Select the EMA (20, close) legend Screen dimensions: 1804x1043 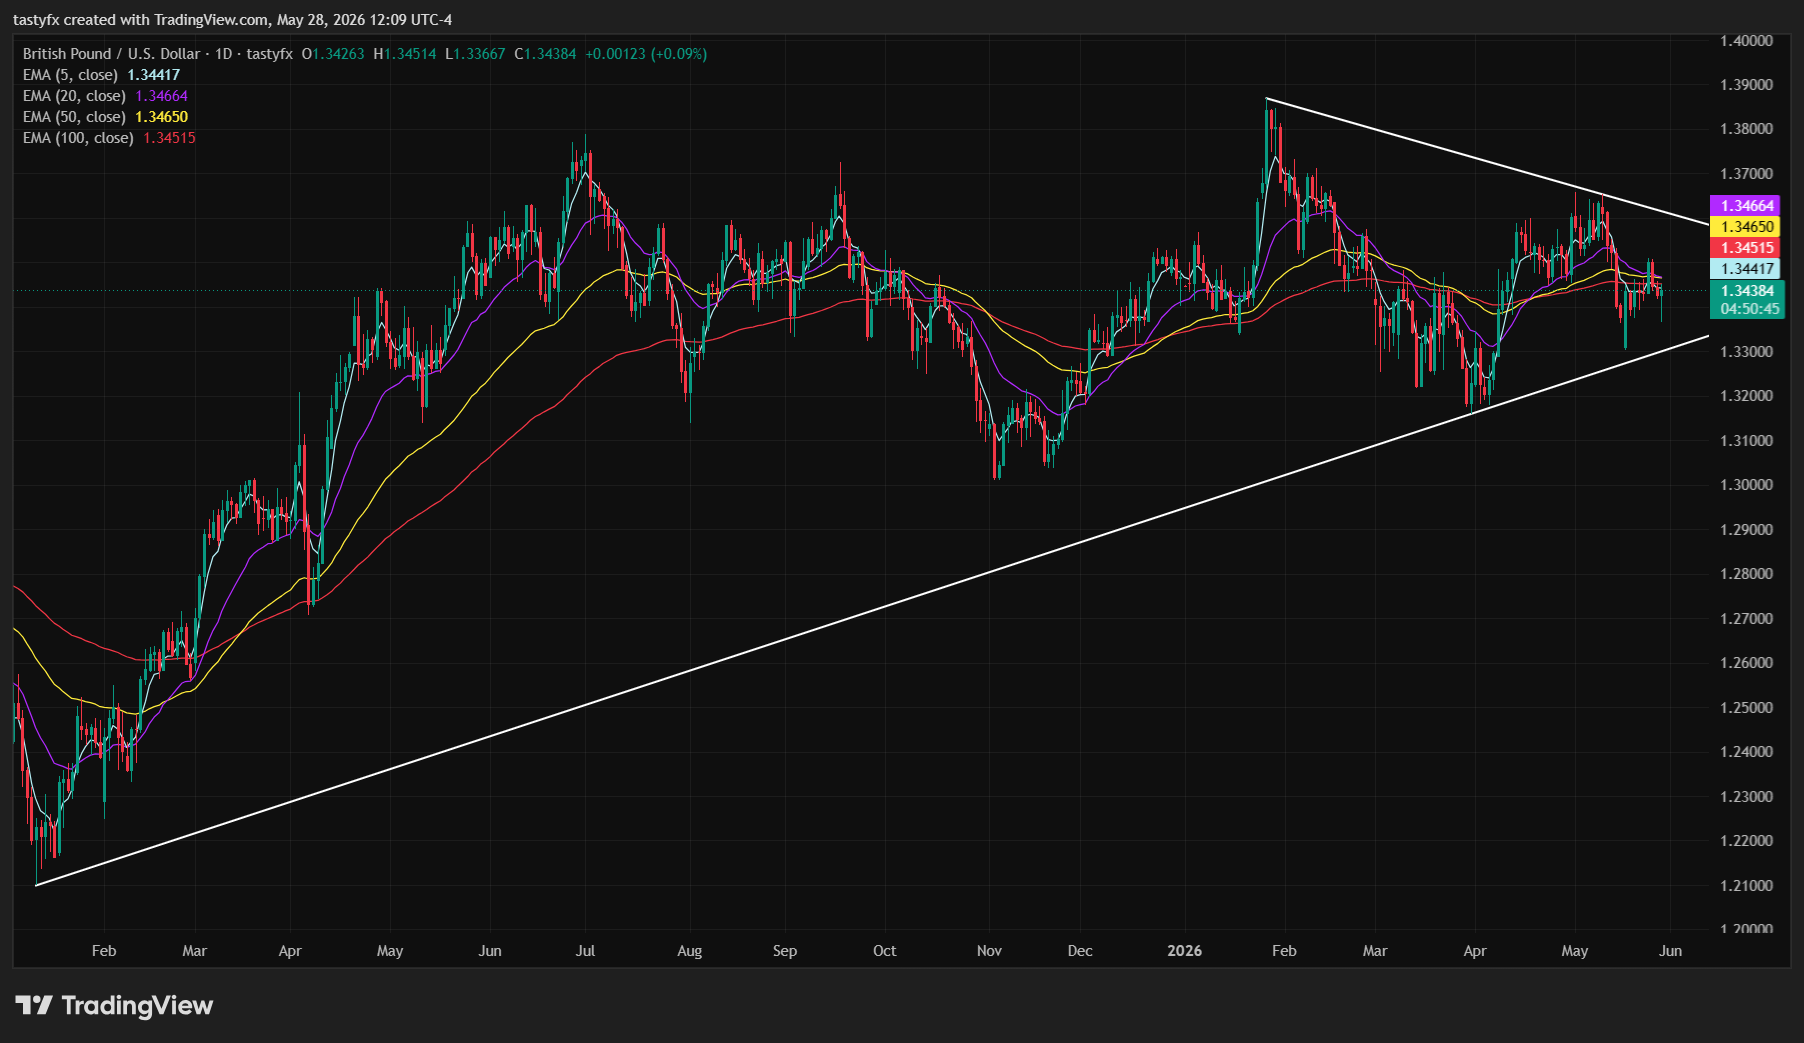click(x=105, y=96)
